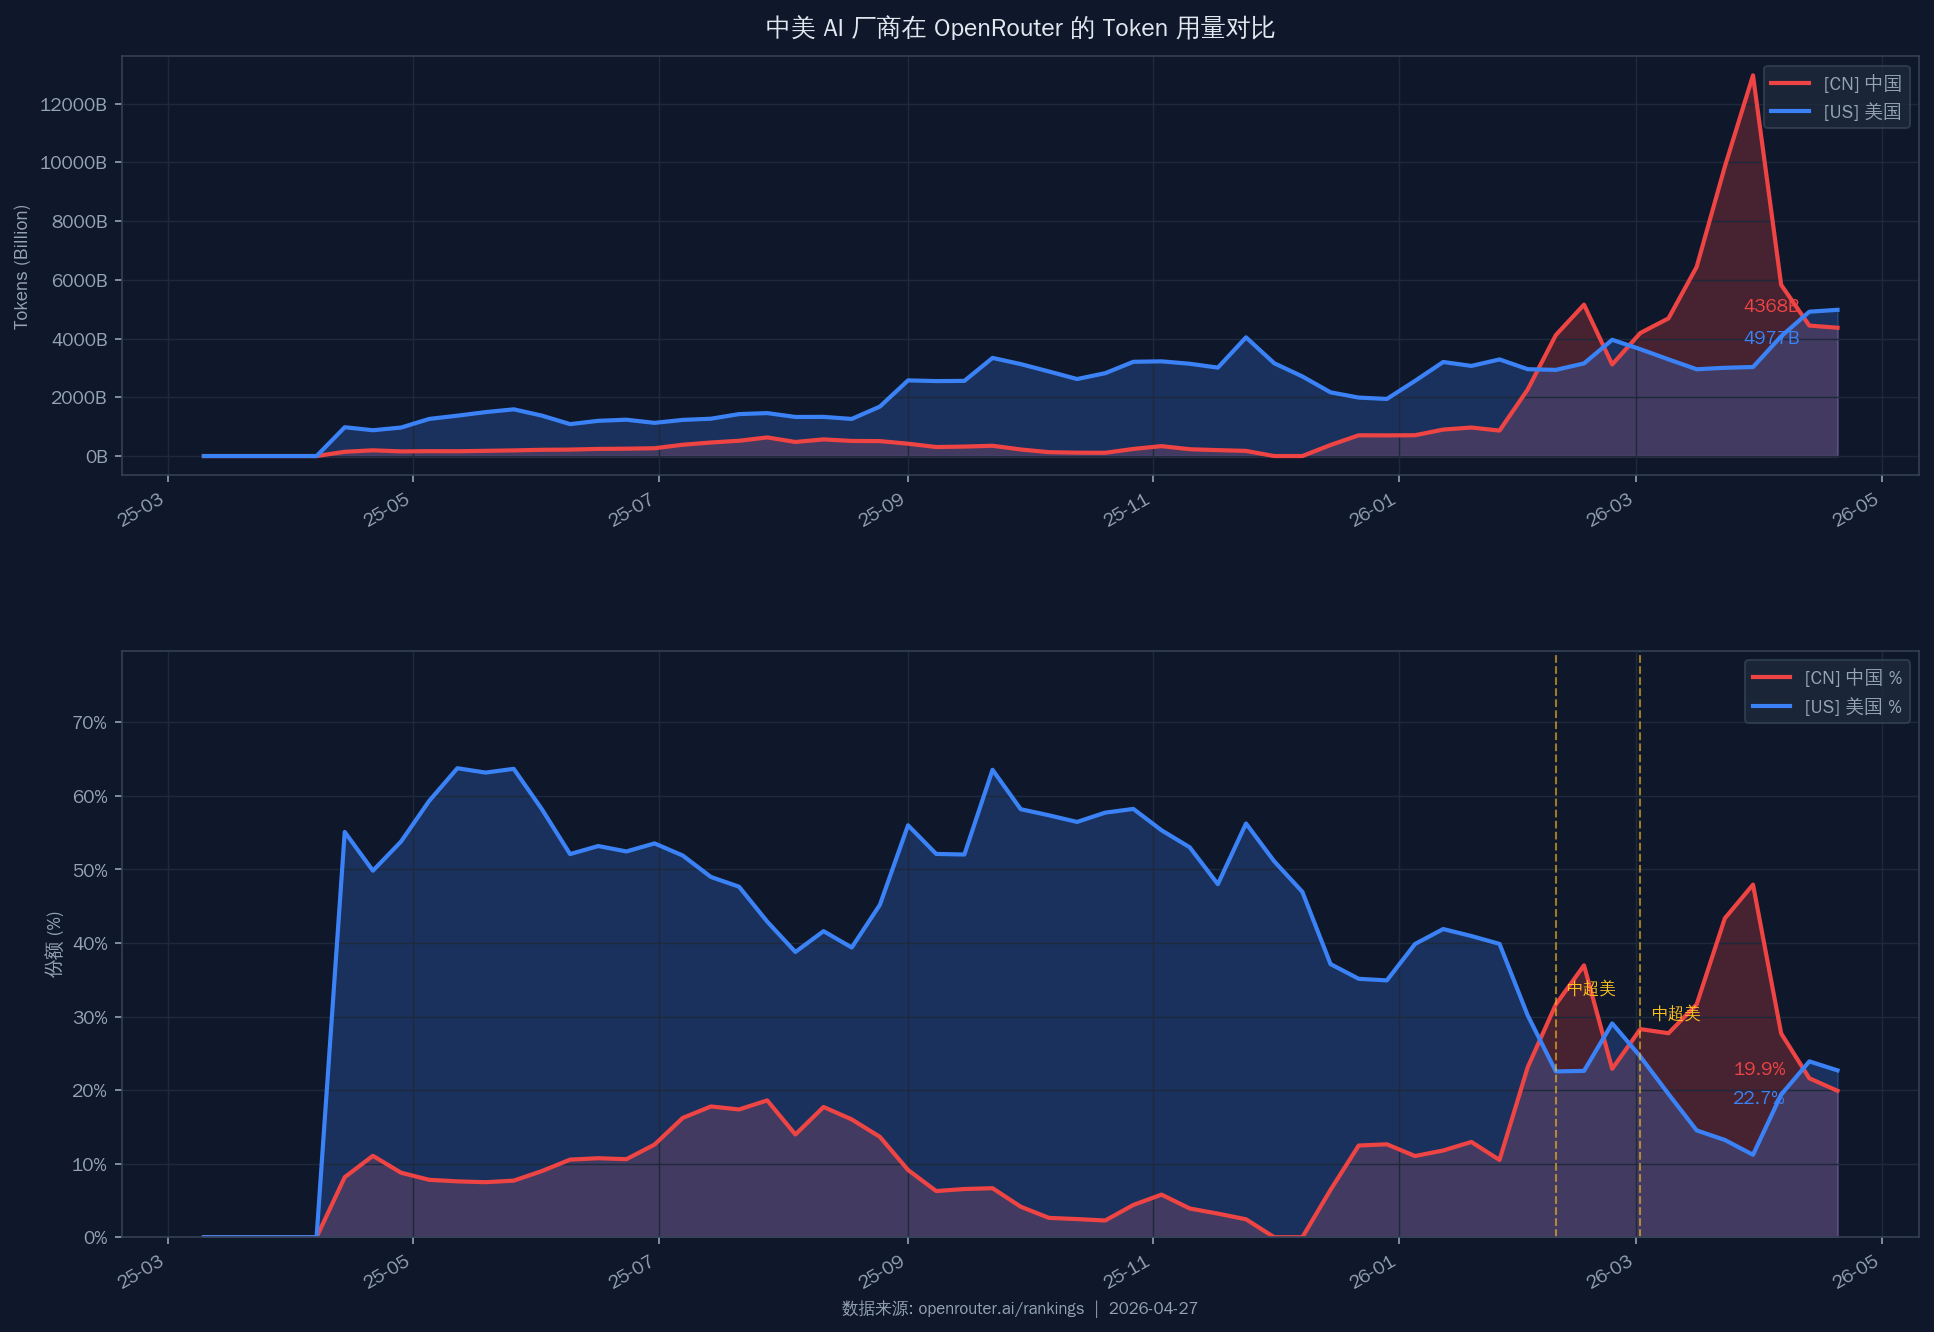Click the 25-07 x-axis label of the share chart

click(632, 1272)
